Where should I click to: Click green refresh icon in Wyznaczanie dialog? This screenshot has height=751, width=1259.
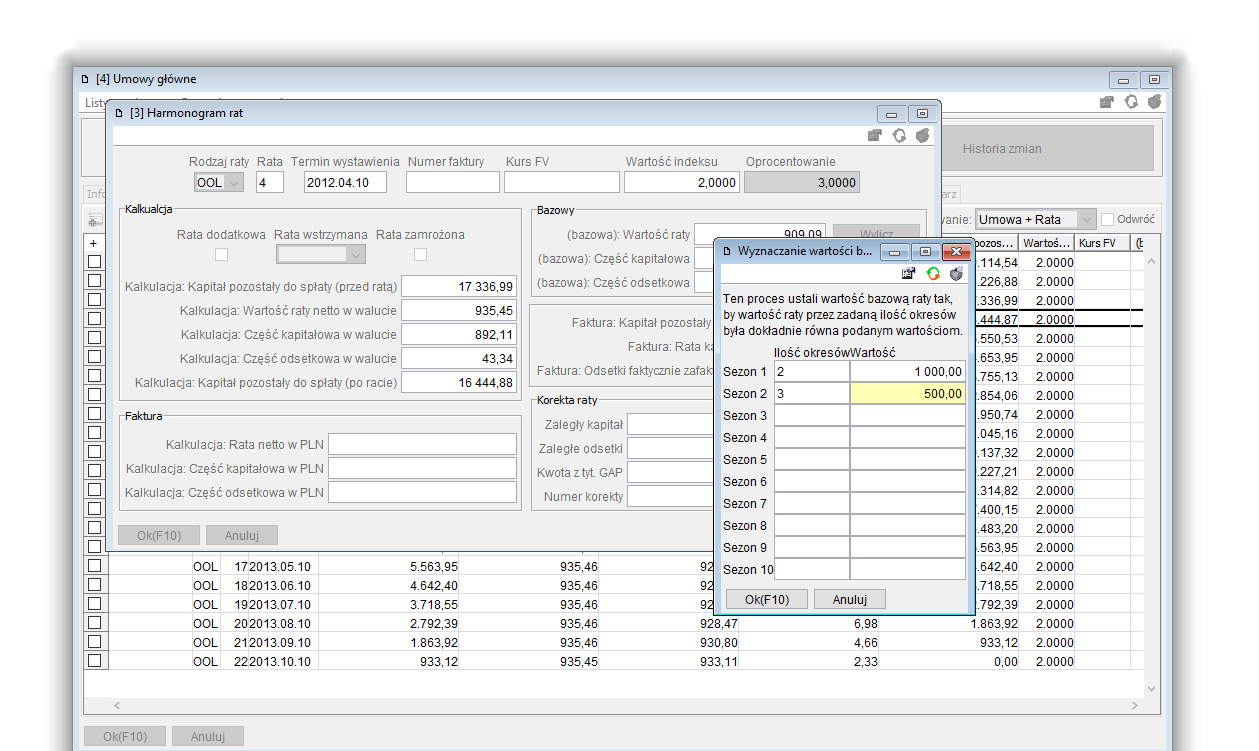tap(933, 273)
